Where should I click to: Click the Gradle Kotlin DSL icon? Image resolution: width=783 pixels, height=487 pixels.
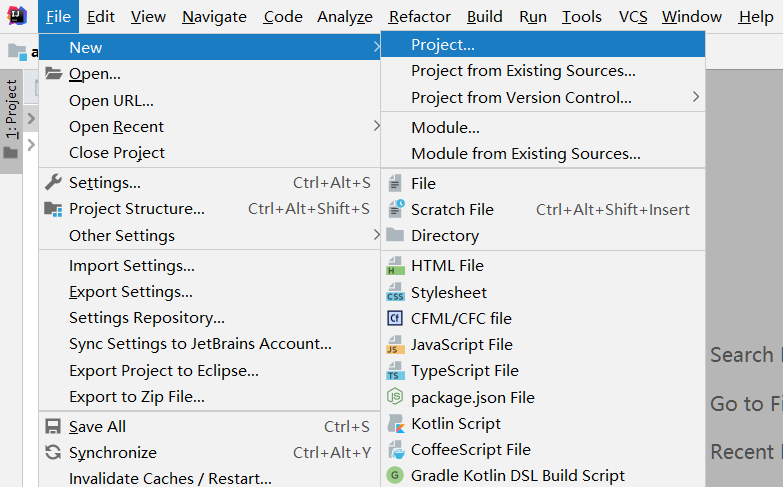[395, 476]
